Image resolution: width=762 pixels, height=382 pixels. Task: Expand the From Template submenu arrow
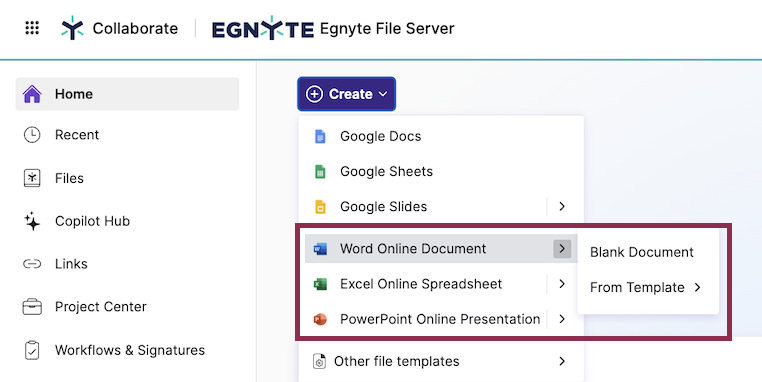point(698,287)
